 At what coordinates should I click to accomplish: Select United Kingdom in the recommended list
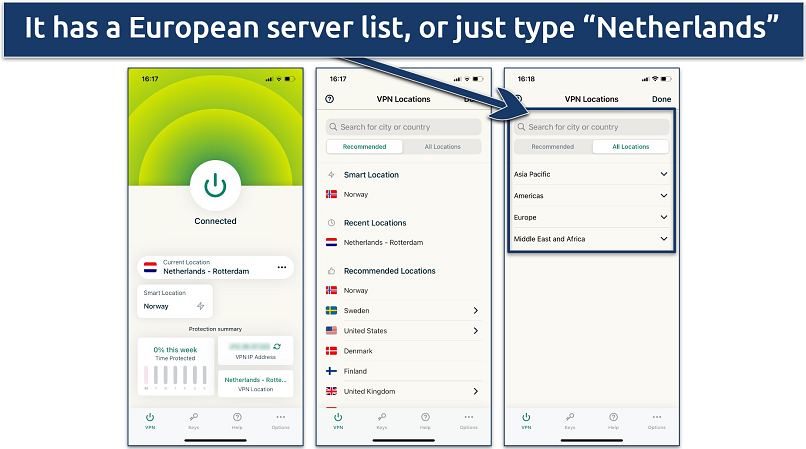tap(404, 391)
